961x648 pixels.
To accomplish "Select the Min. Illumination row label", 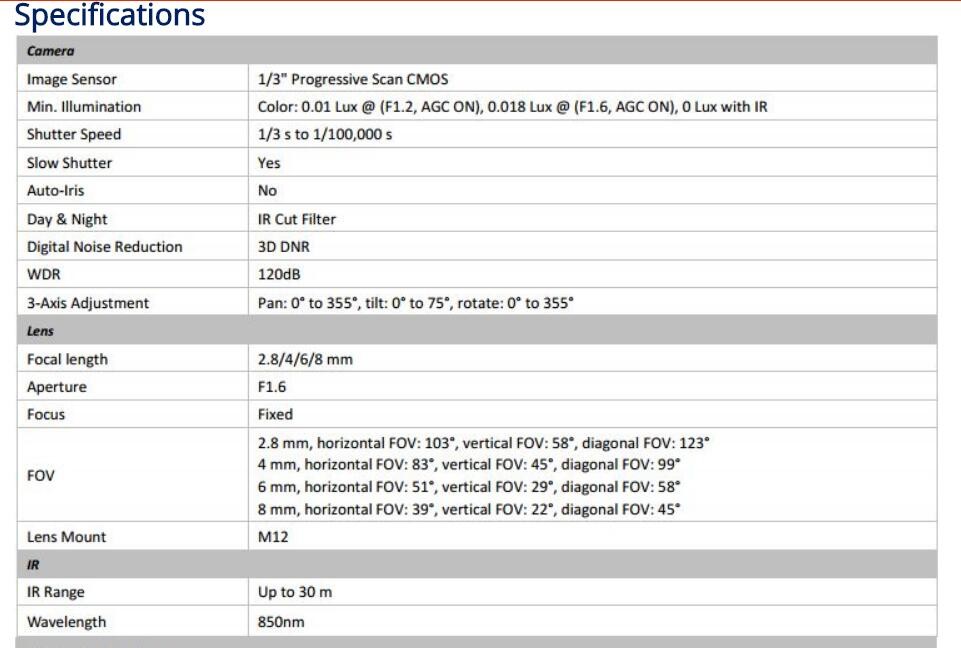I will pos(84,107).
